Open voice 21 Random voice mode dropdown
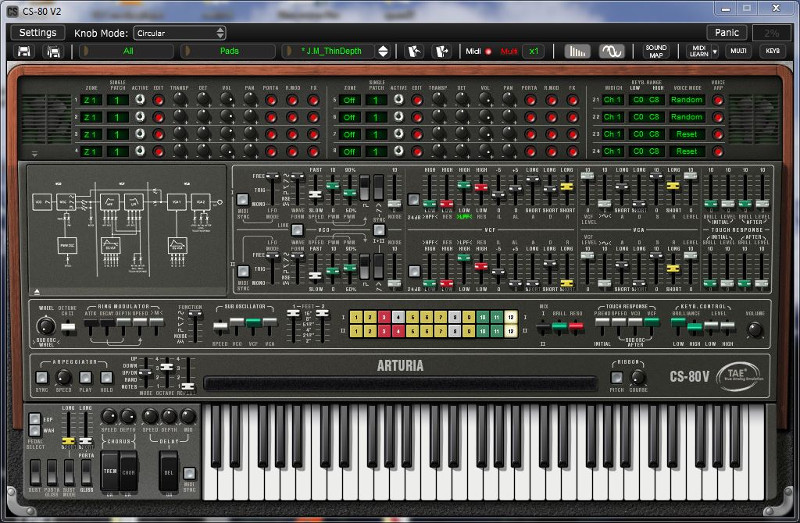The image size is (800, 523). tap(687, 100)
